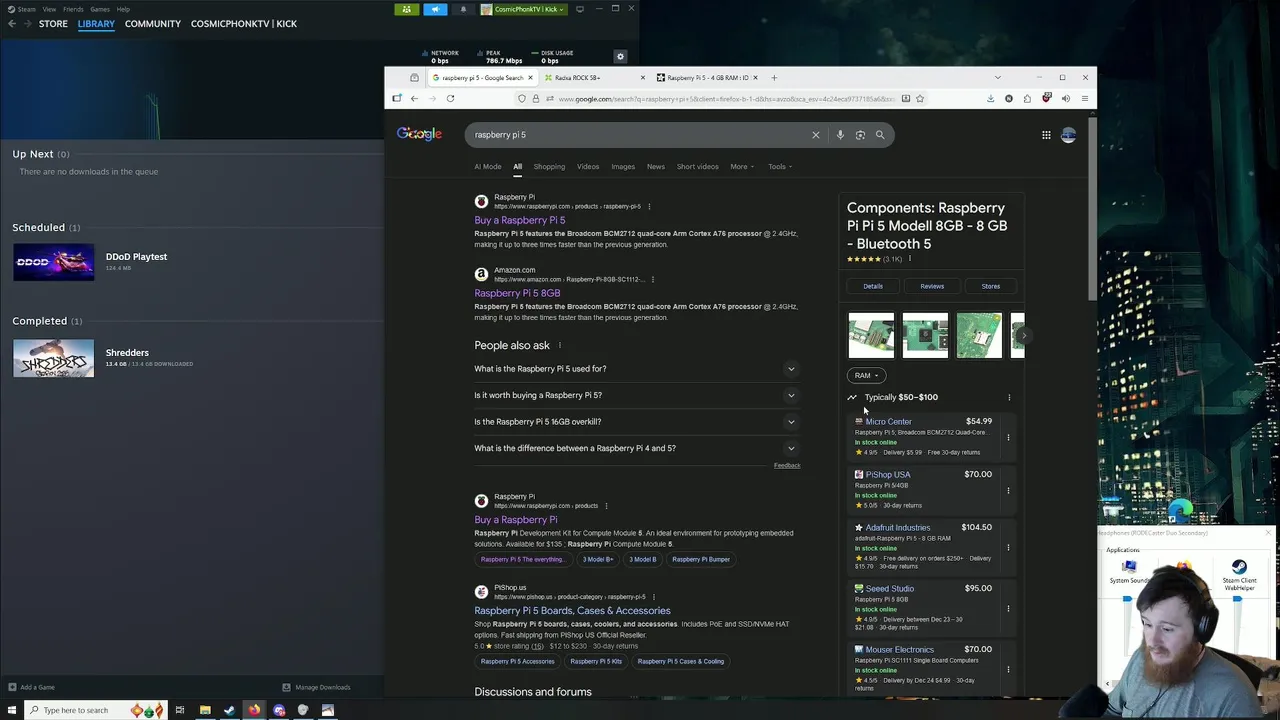Open Amazon Raspberry Pi 5 8GB result
Screen dimensions: 1280x720
[517, 293]
